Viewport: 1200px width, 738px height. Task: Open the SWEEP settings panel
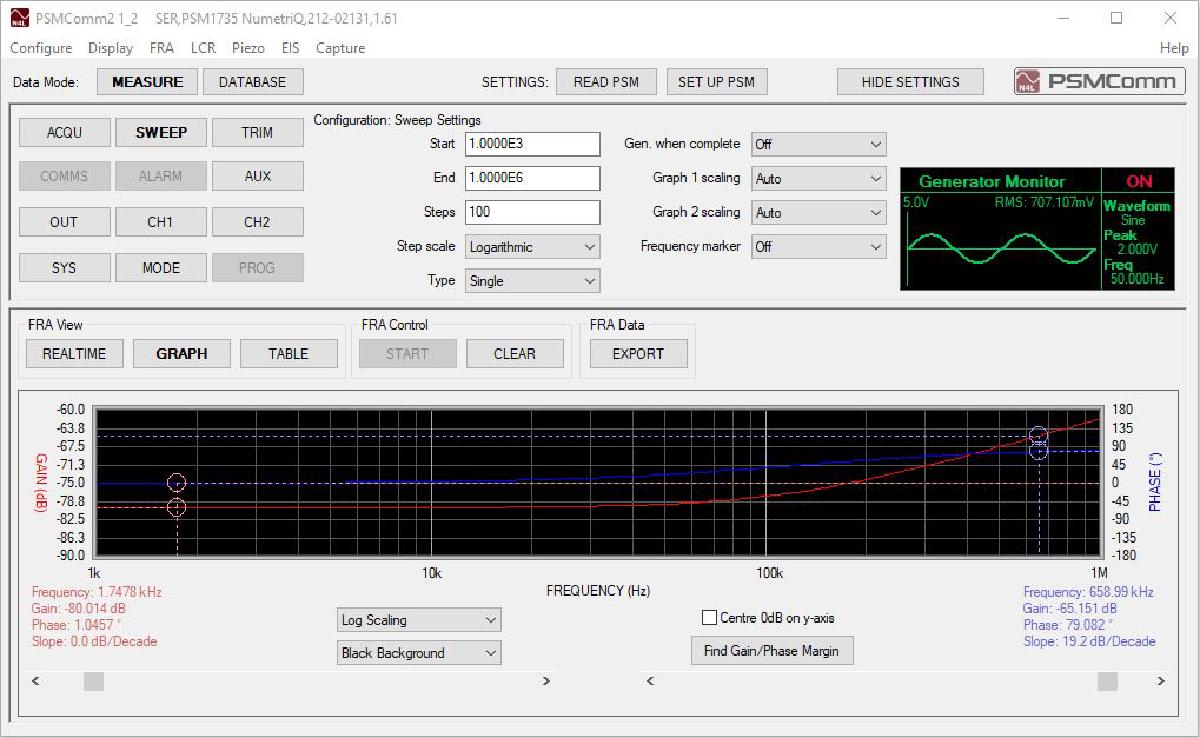[x=160, y=131]
